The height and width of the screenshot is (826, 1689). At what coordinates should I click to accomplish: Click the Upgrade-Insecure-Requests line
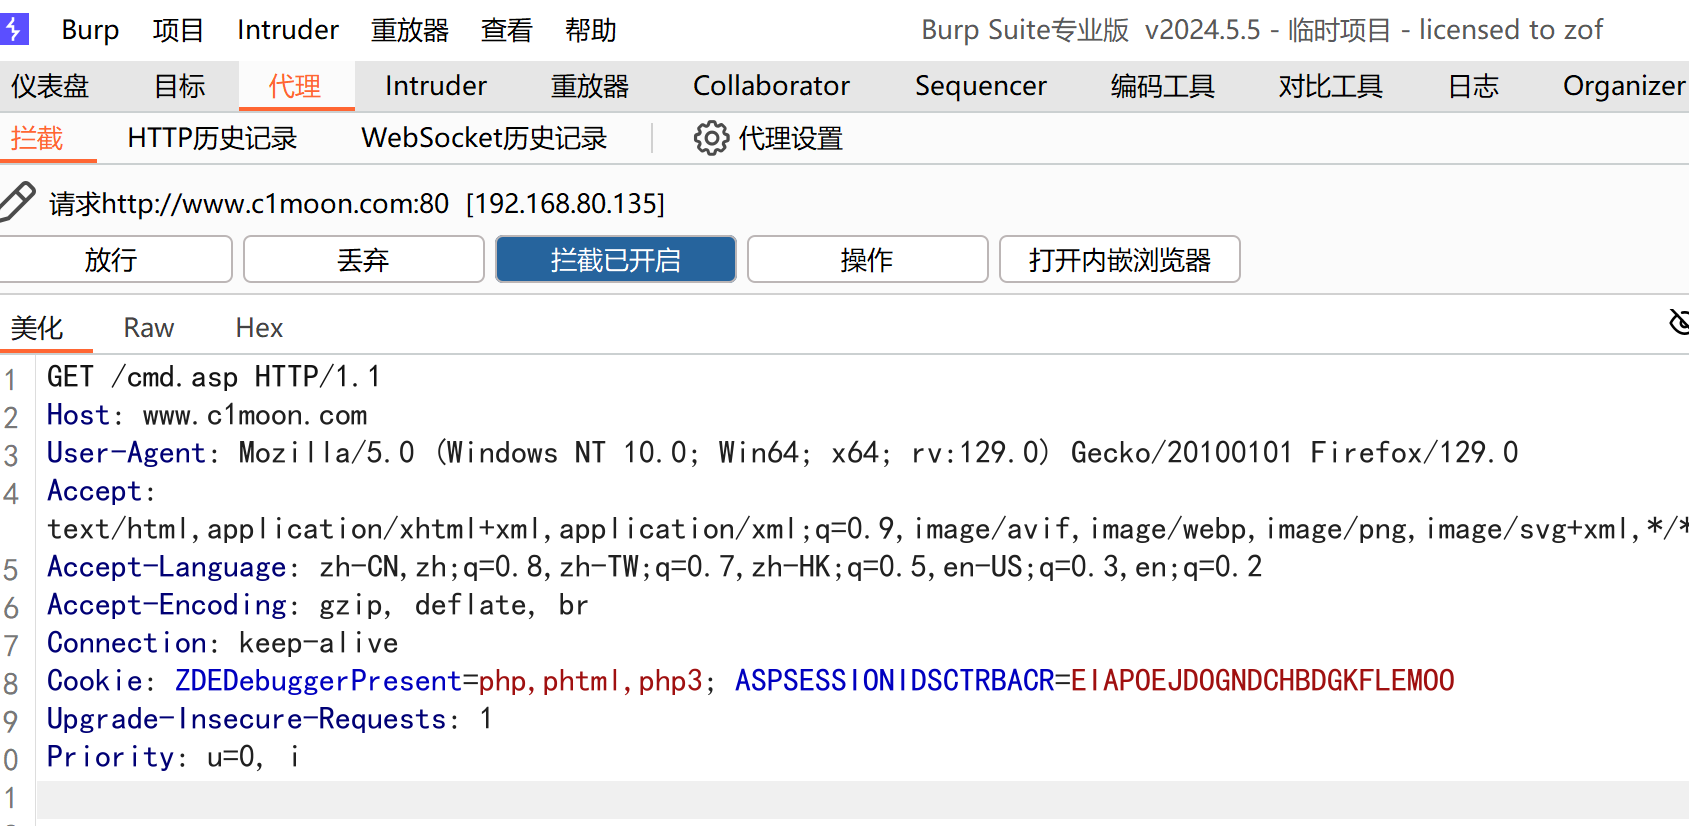[x=269, y=719]
